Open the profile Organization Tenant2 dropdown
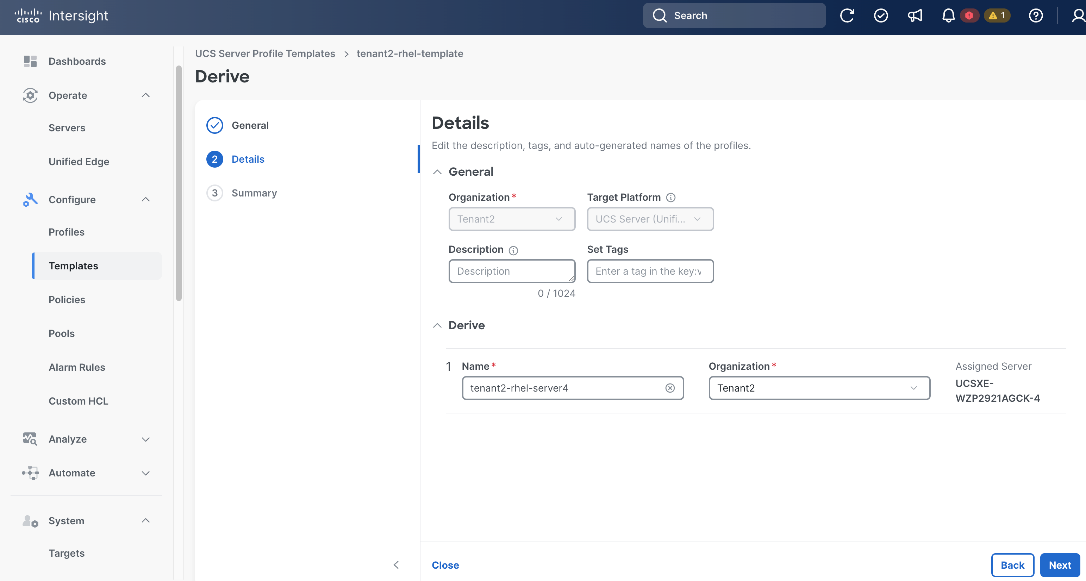The height and width of the screenshot is (581, 1086). coord(819,388)
